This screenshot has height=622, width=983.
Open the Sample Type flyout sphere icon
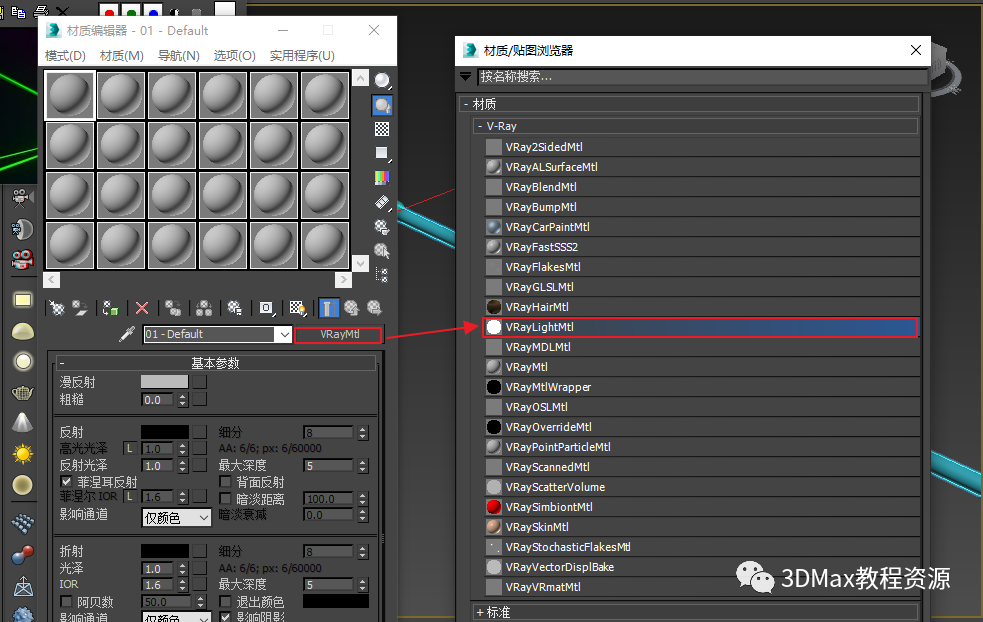coord(382,80)
